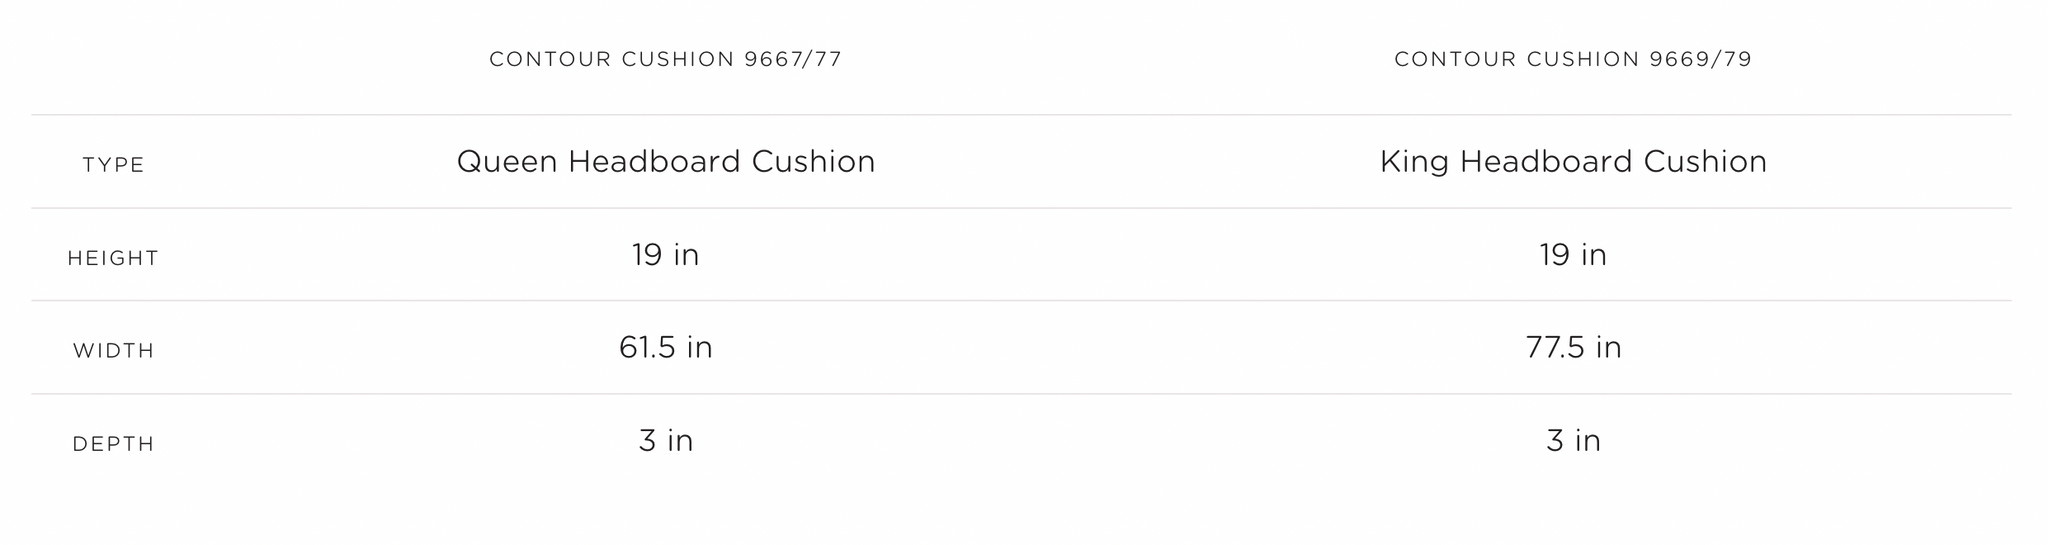Click the Contour Cushion 9669/79 column header

pyautogui.click(x=1573, y=60)
